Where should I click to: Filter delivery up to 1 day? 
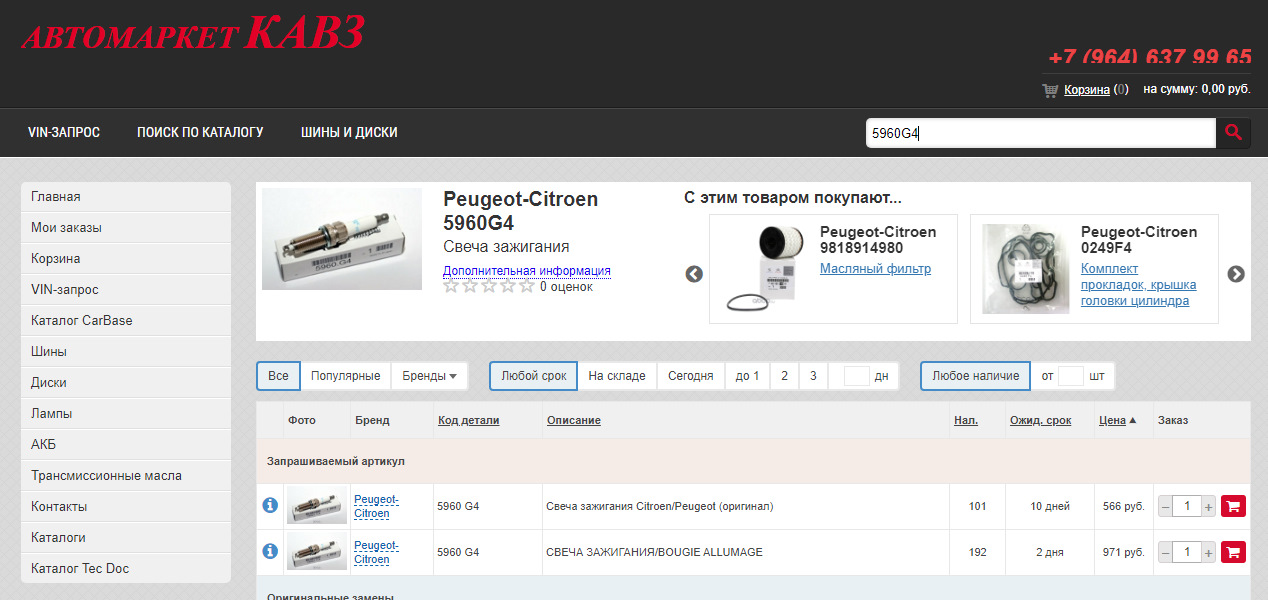click(x=747, y=376)
